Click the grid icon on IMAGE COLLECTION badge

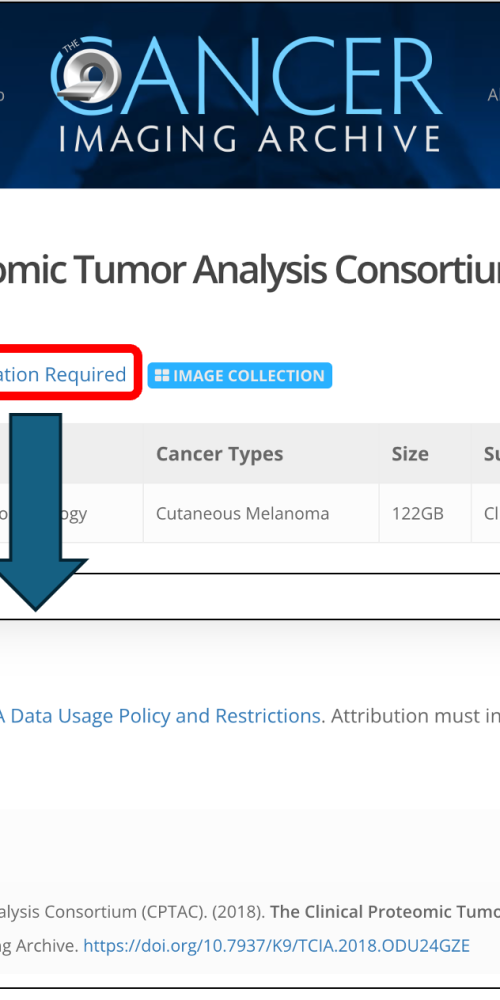coord(162,376)
